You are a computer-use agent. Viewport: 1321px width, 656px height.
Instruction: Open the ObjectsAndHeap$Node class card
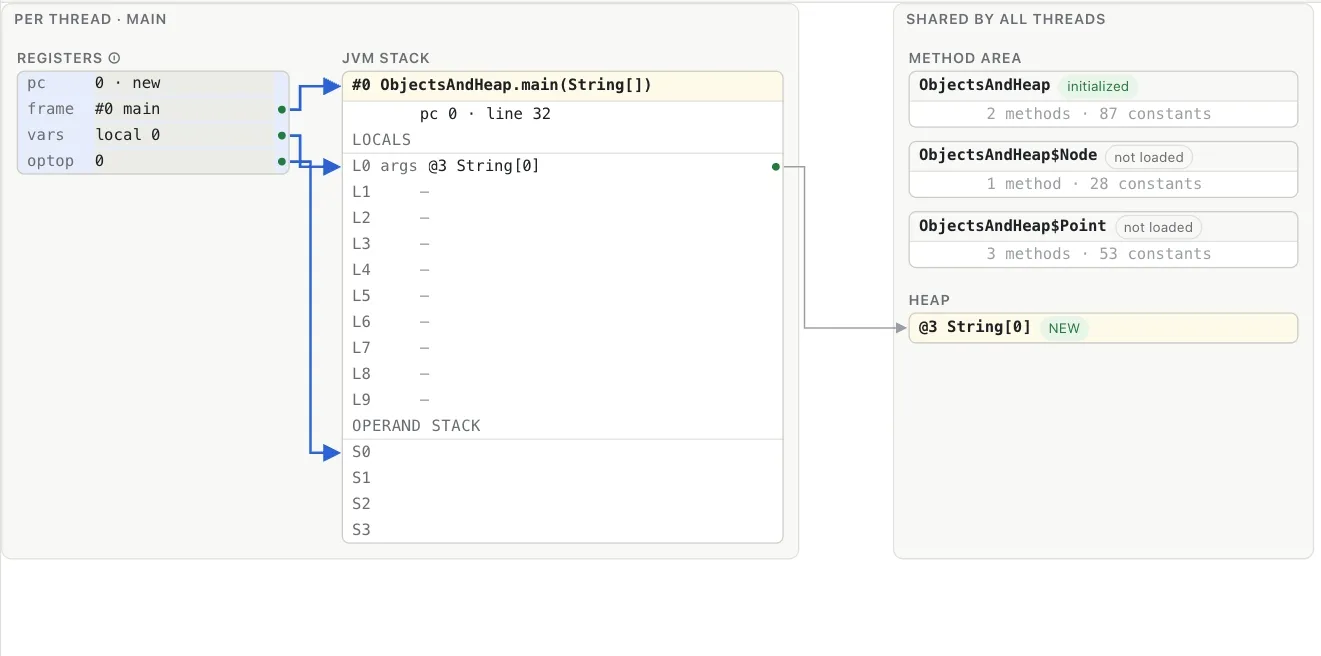click(x=1103, y=169)
